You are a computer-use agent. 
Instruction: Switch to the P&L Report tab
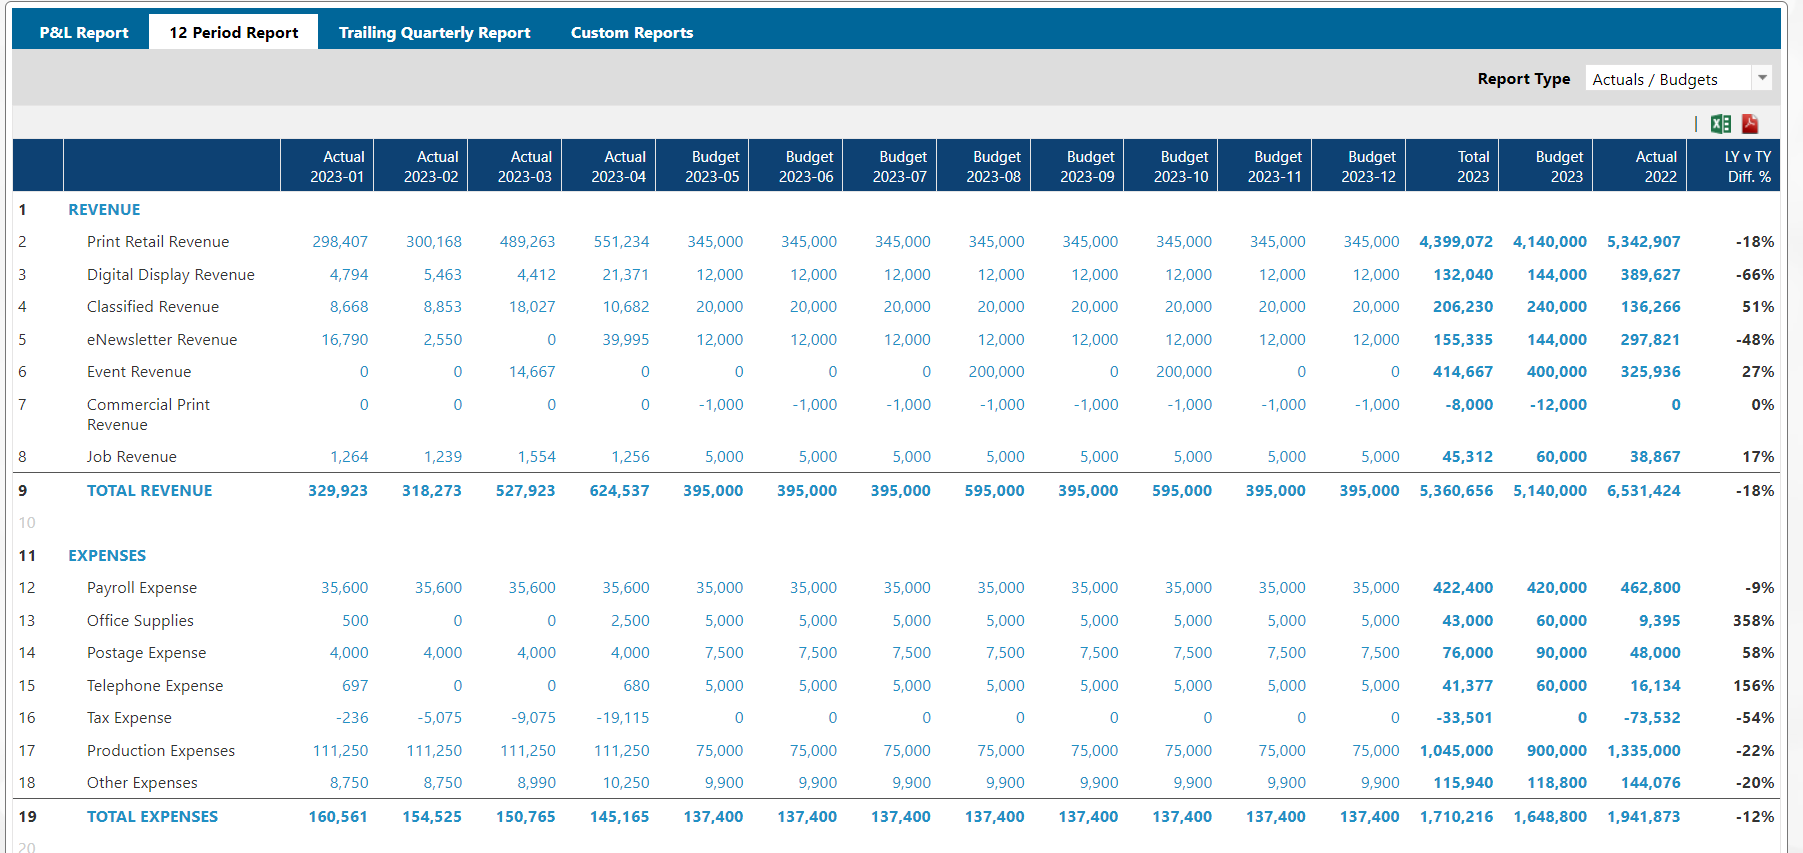click(84, 32)
